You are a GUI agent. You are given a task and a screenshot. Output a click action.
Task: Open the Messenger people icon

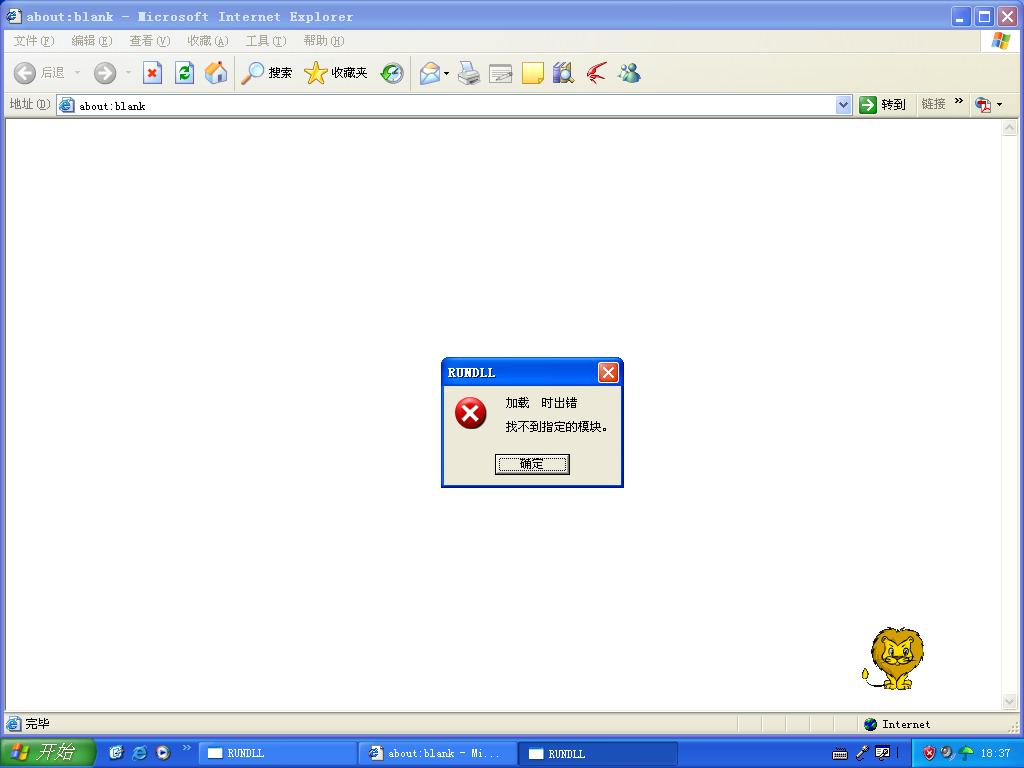click(x=630, y=73)
